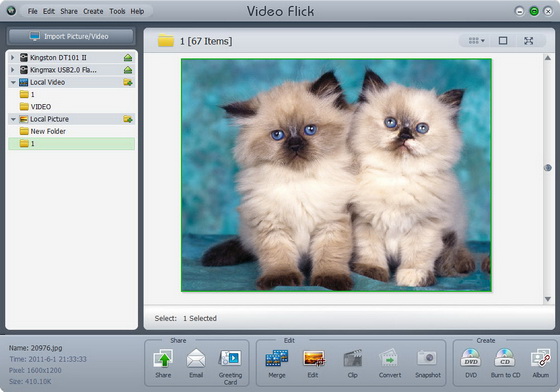Select the New Folder item

point(71,131)
